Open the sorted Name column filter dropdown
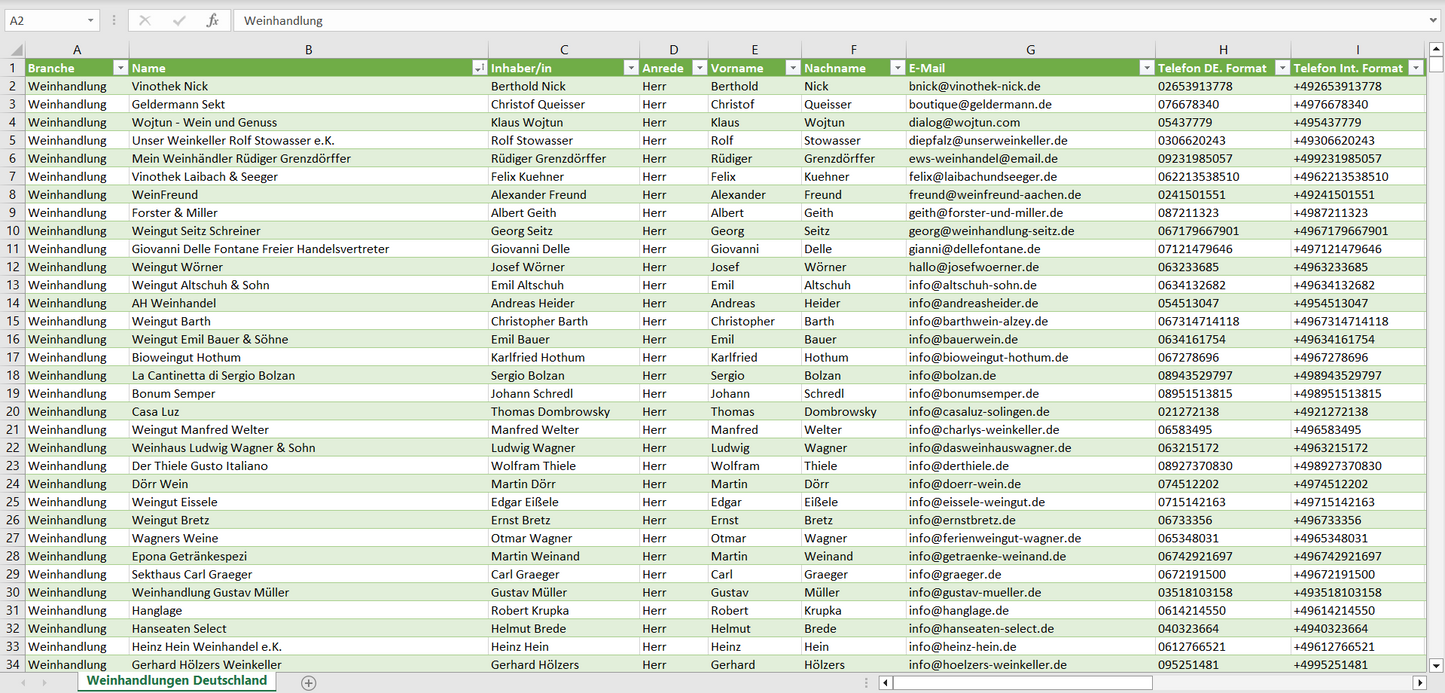The width and height of the screenshot is (1445, 693). click(479, 68)
